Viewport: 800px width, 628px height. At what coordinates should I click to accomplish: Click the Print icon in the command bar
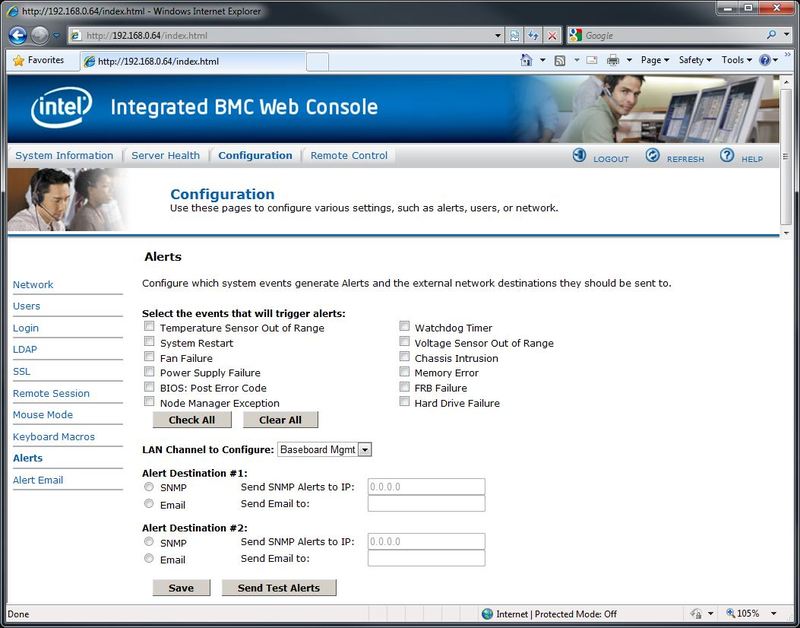coord(612,60)
